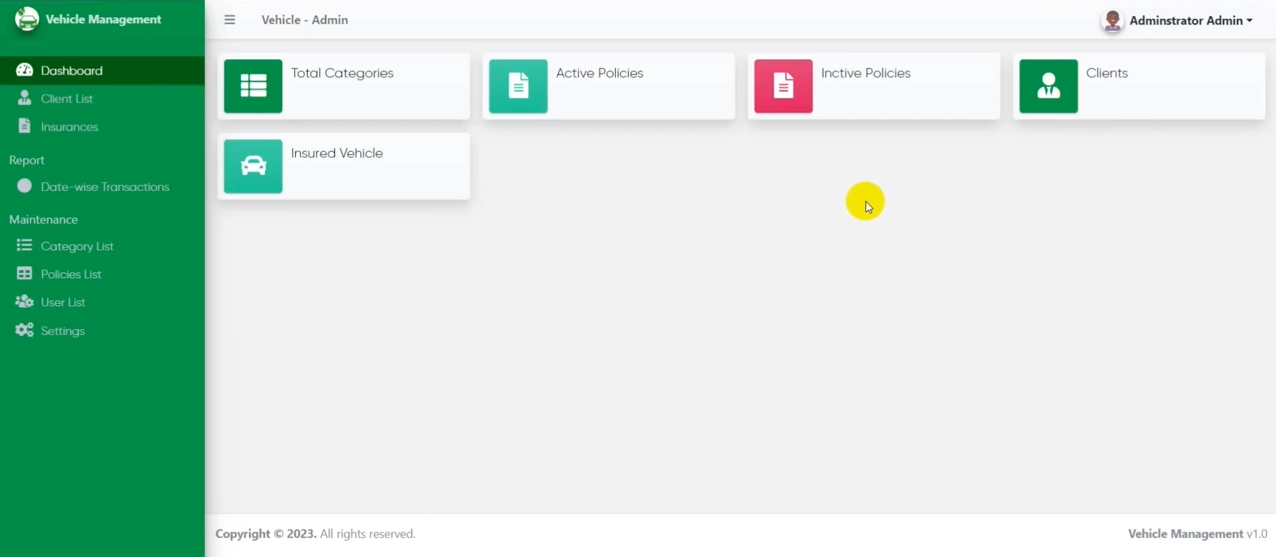1276x557 pixels.
Task: Click the Vehicle - Admin header link
Action: [305, 20]
